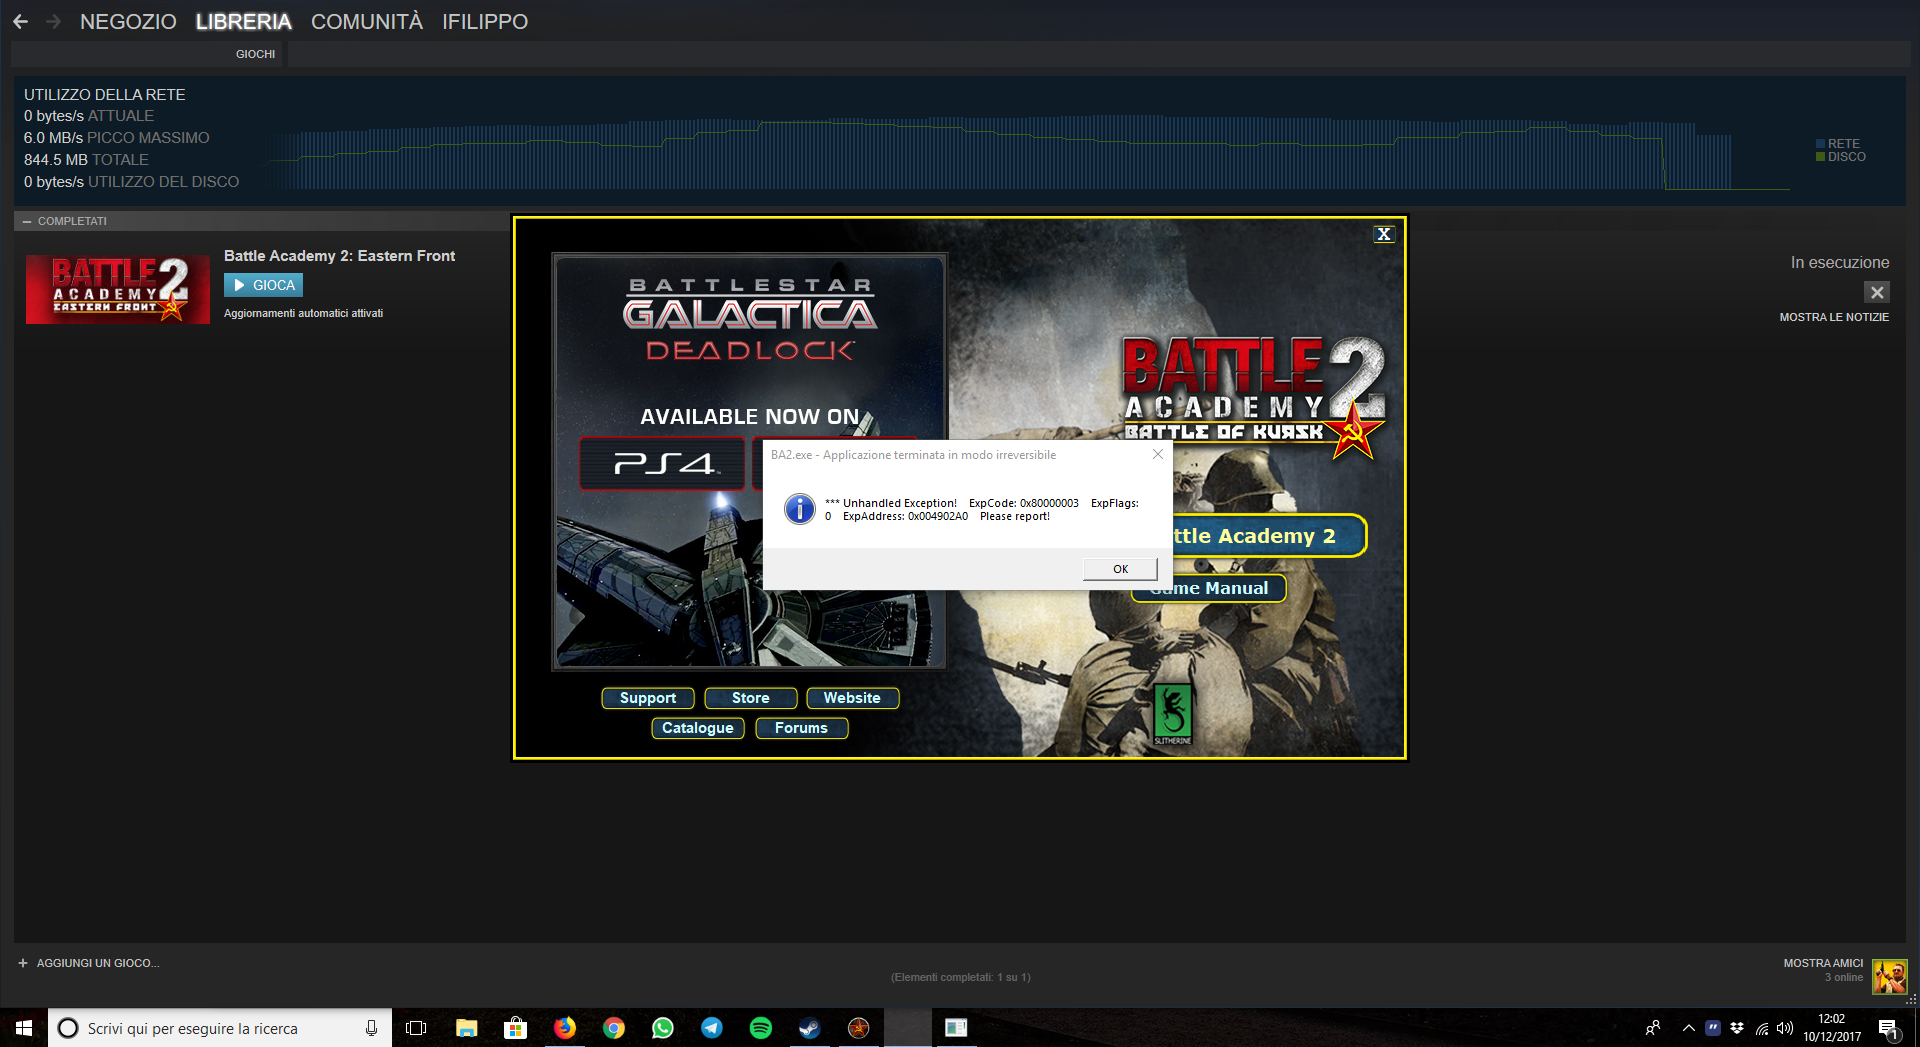
Task: Open friends list avatar icon
Action: pyautogui.click(x=1889, y=976)
